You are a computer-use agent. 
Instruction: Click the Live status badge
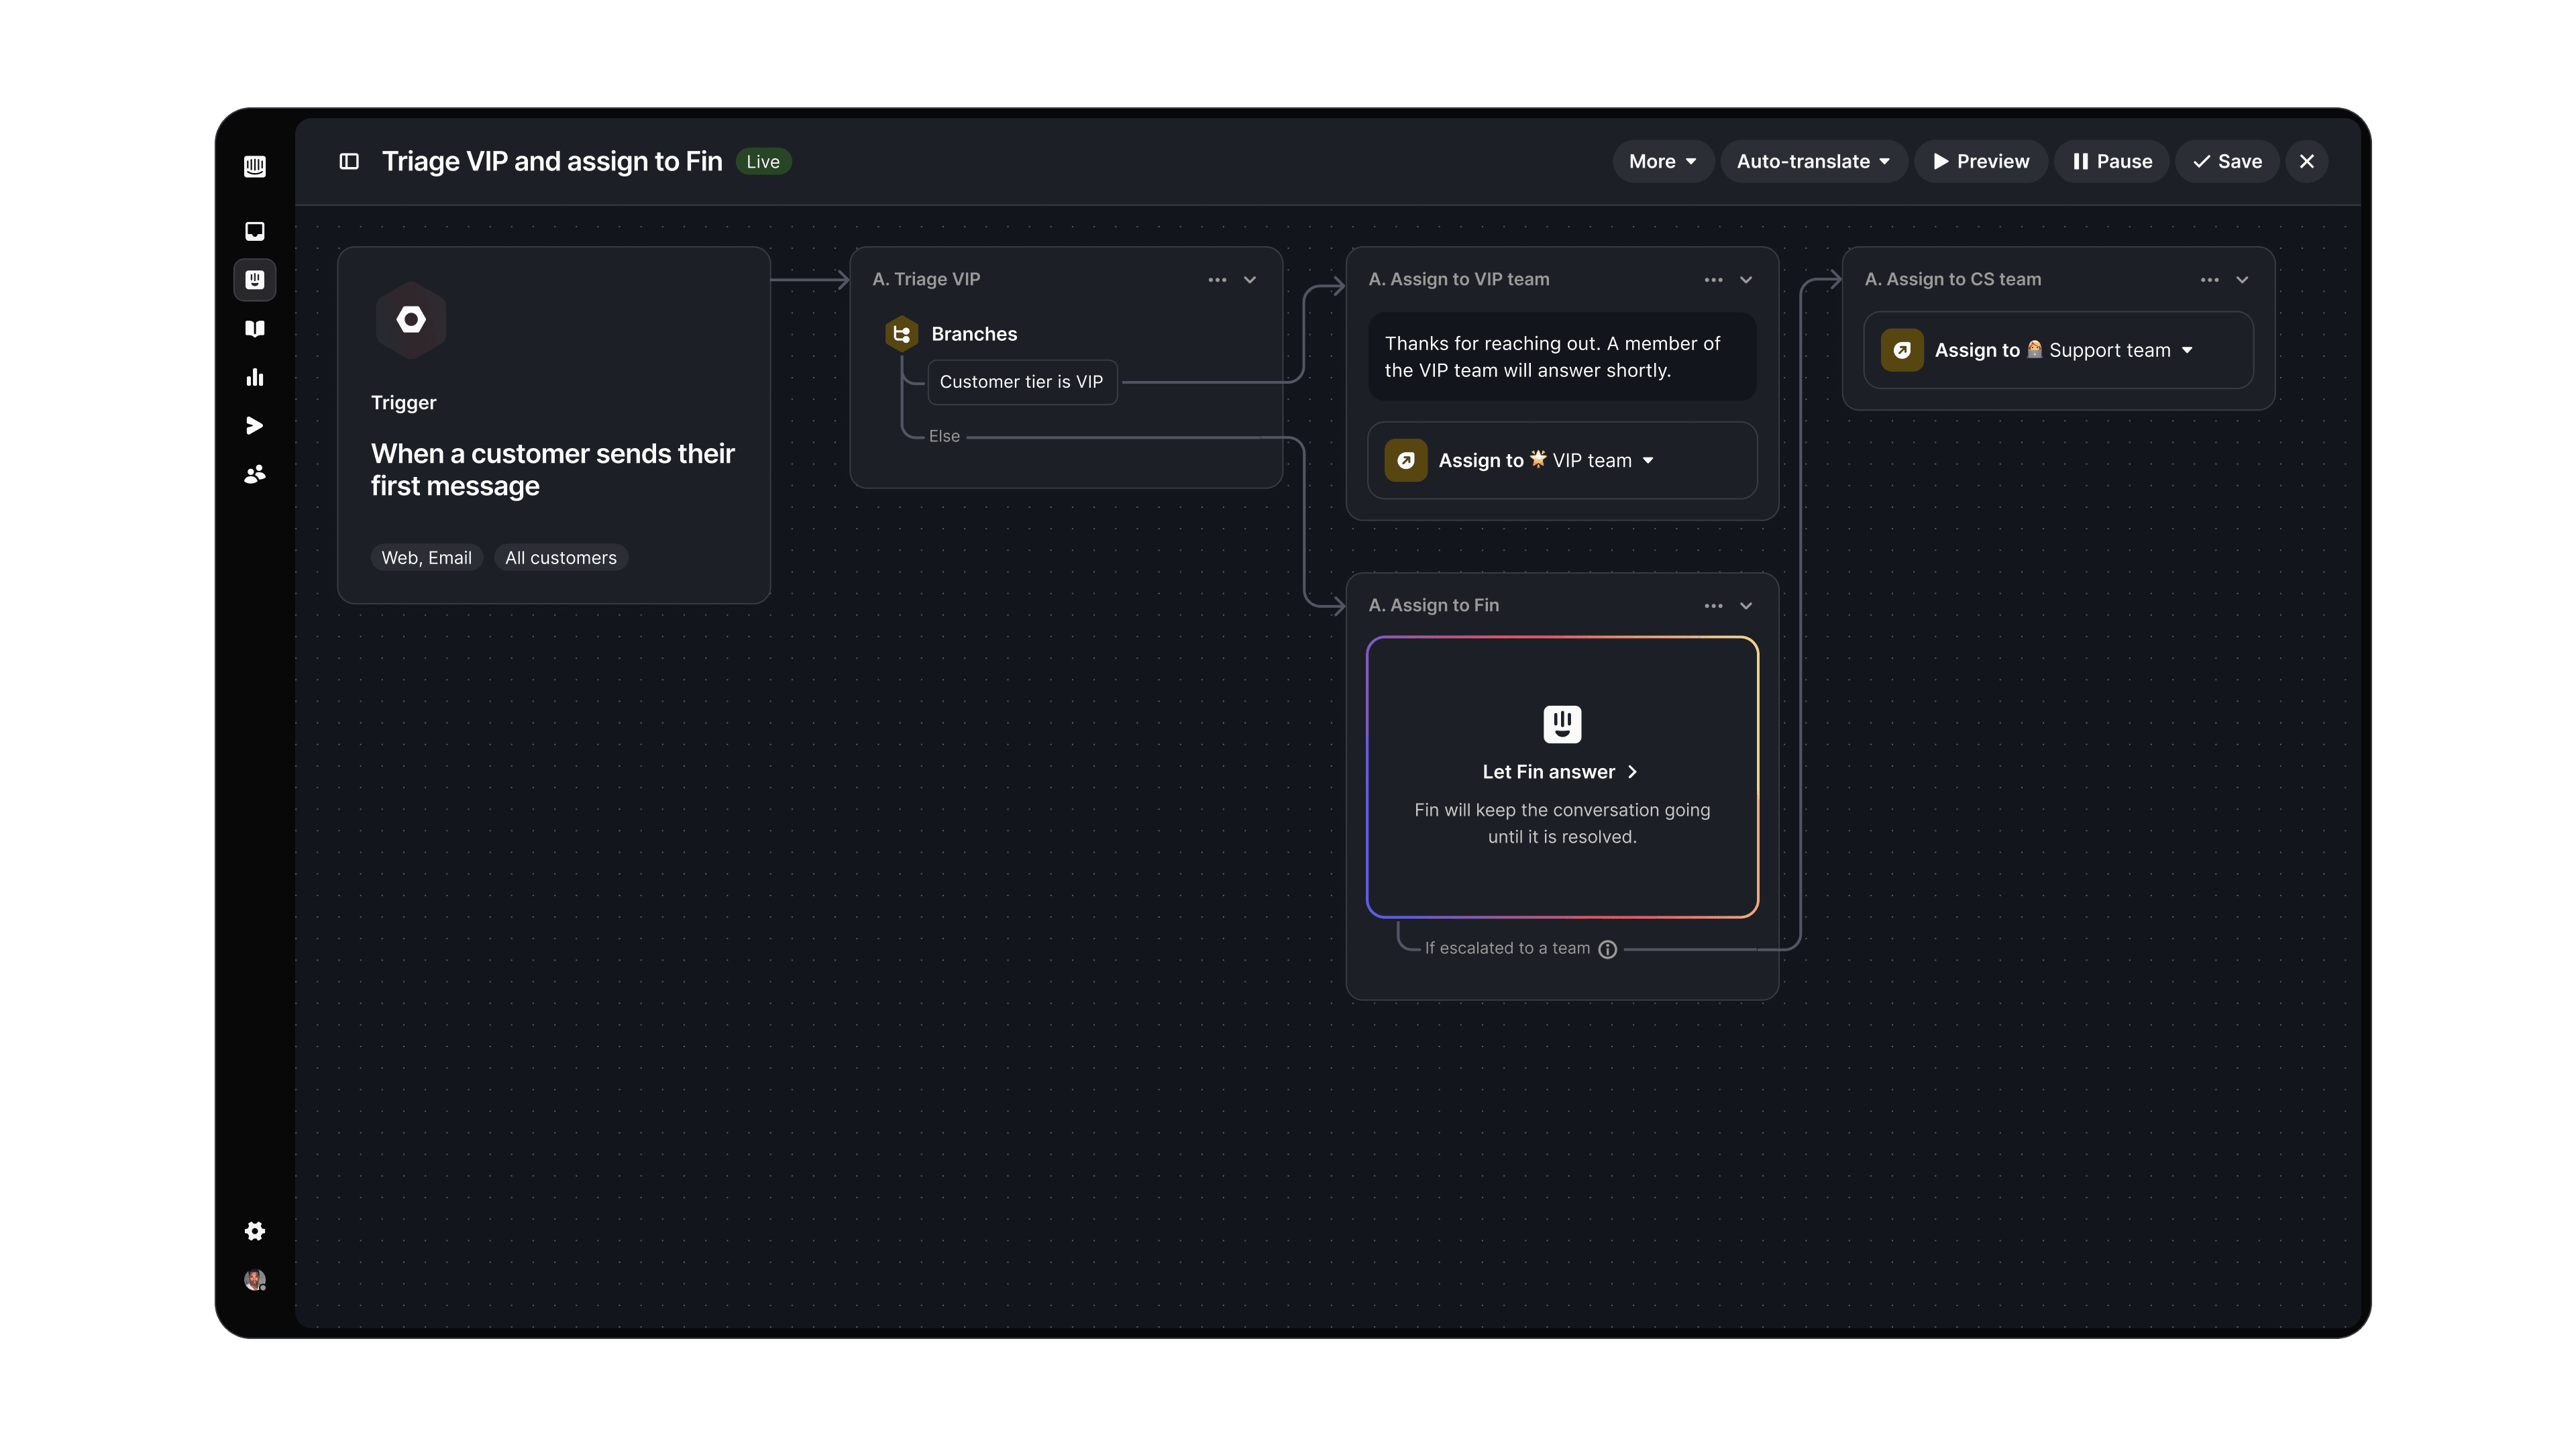pos(763,161)
